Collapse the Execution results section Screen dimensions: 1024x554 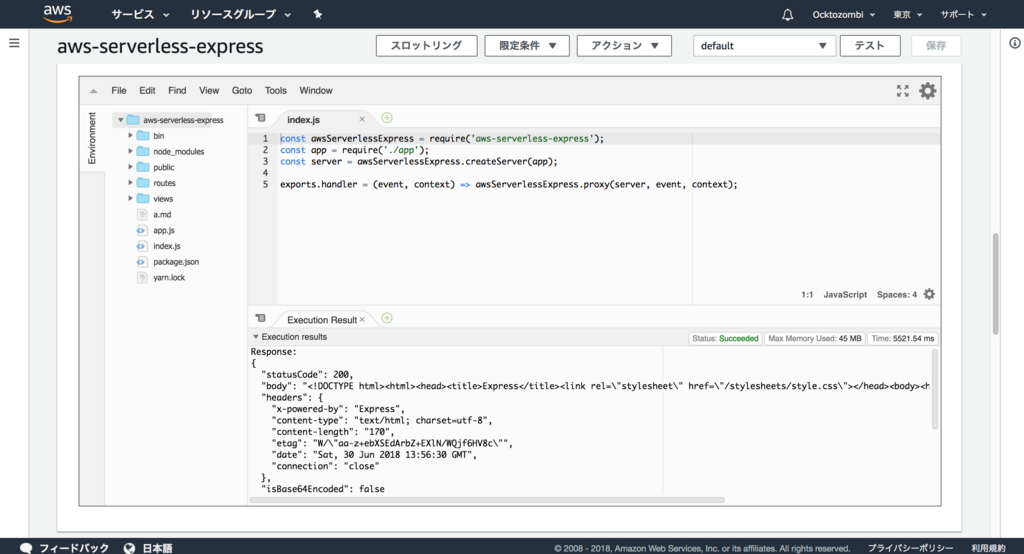[256, 337]
